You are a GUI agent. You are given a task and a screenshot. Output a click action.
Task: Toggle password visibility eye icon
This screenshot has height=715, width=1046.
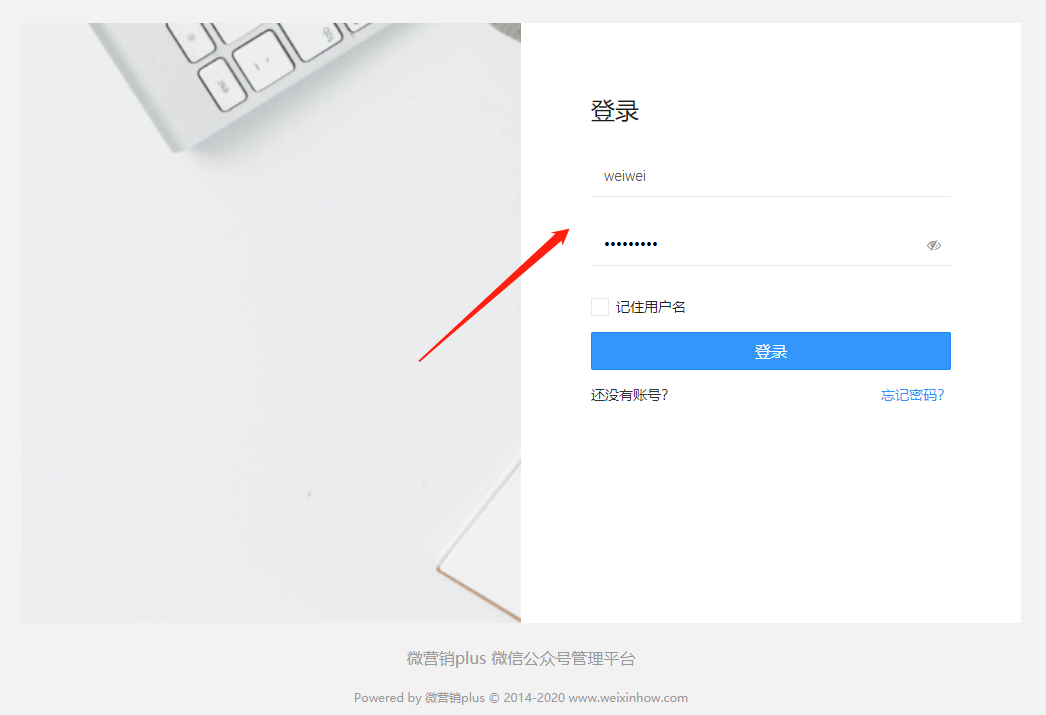[933, 245]
